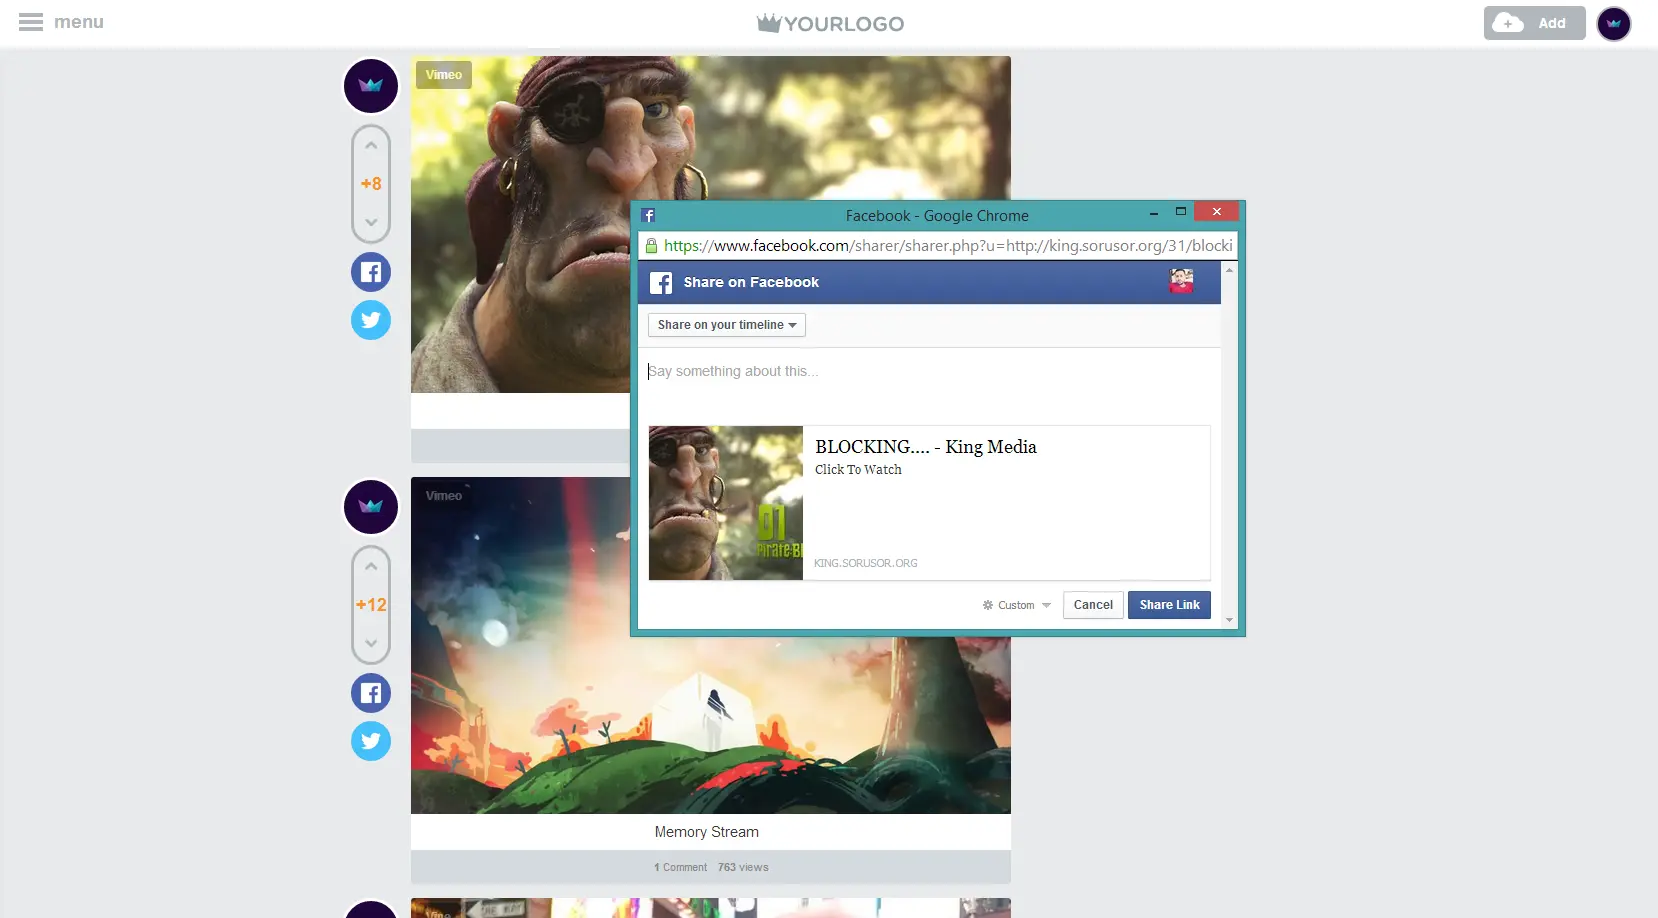Image resolution: width=1658 pixels, height=918 pixels.
Task: Click the popup address bar URL
Action: pos(948,246)
